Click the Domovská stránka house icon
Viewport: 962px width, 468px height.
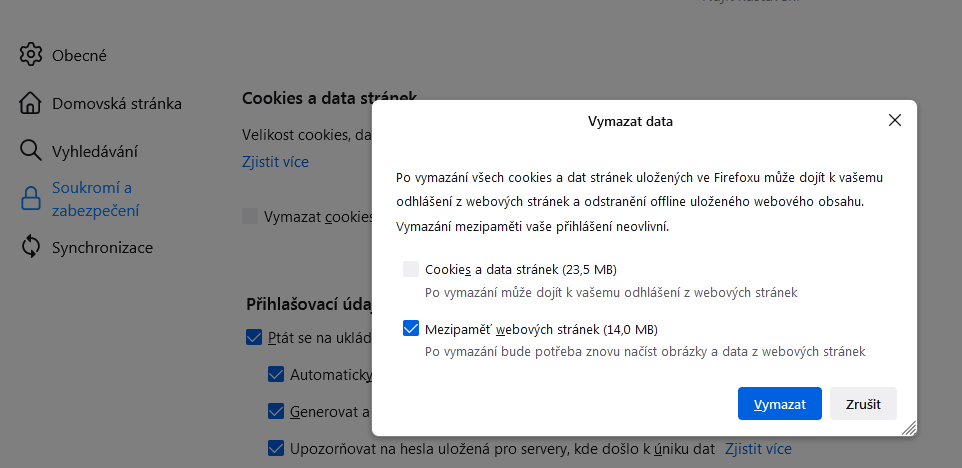pos(31,103)
